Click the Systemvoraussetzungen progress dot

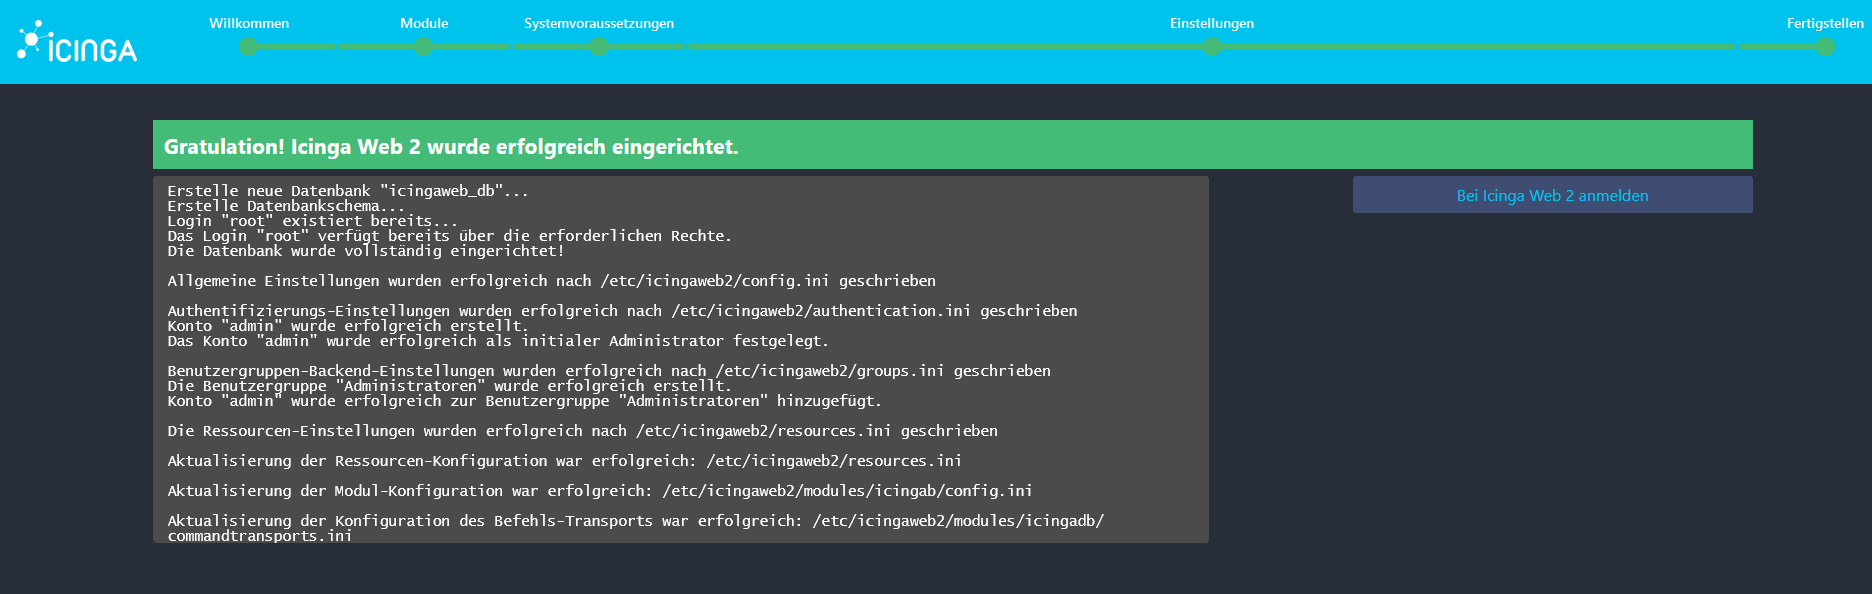[599, 46]
